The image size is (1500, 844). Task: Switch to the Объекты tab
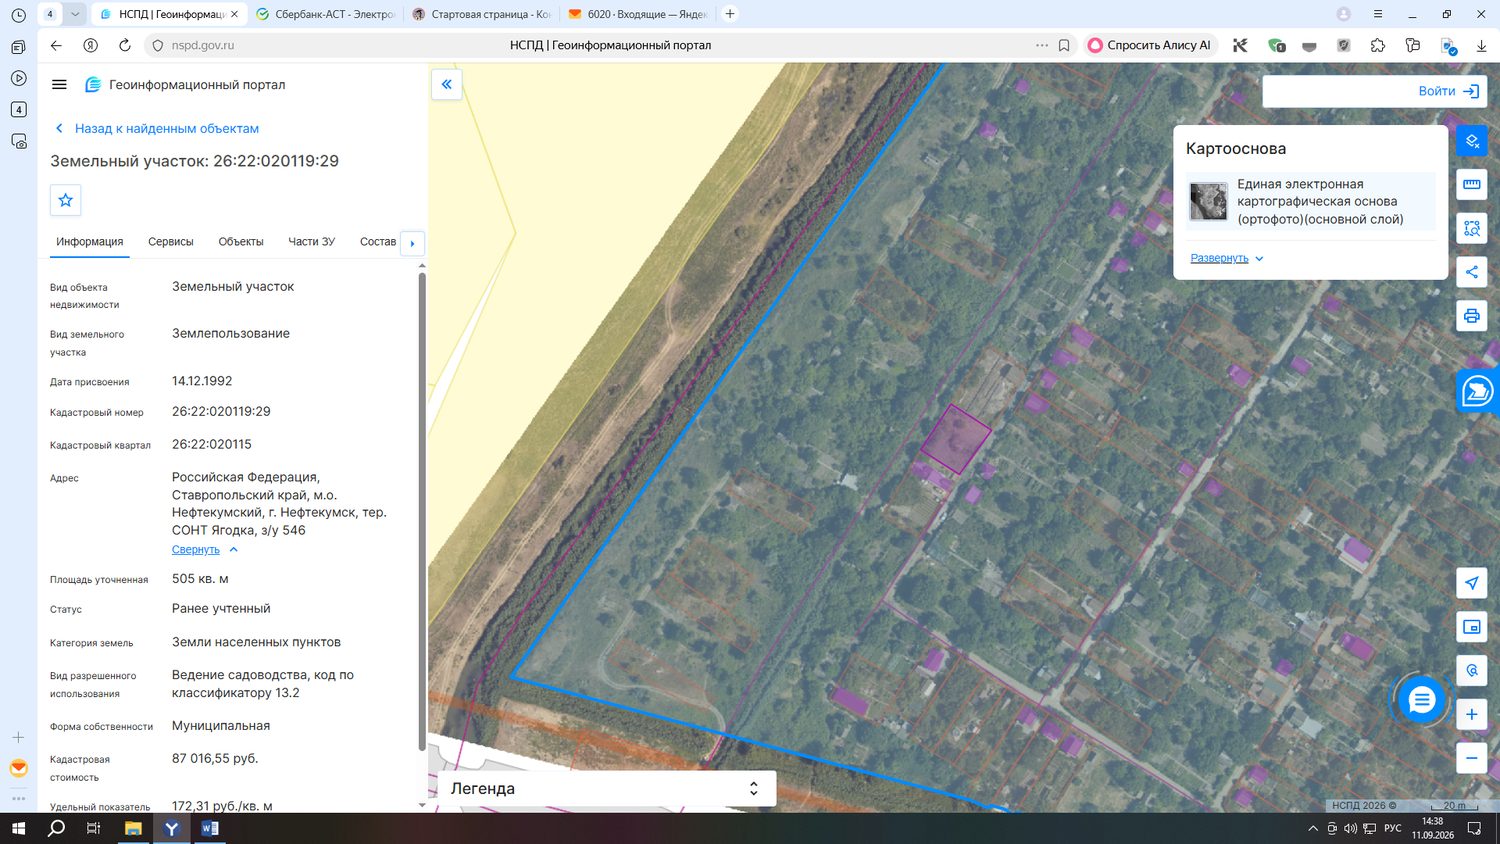pos(241,242)
